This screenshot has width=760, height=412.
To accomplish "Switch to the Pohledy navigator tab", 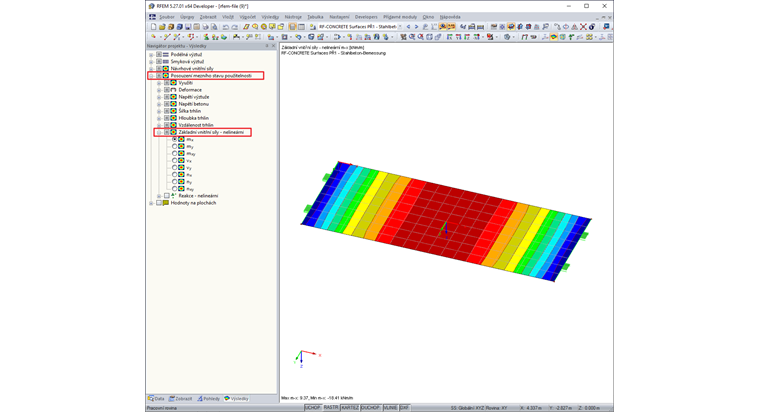I will pyautogui.click(x=208, y=398).
